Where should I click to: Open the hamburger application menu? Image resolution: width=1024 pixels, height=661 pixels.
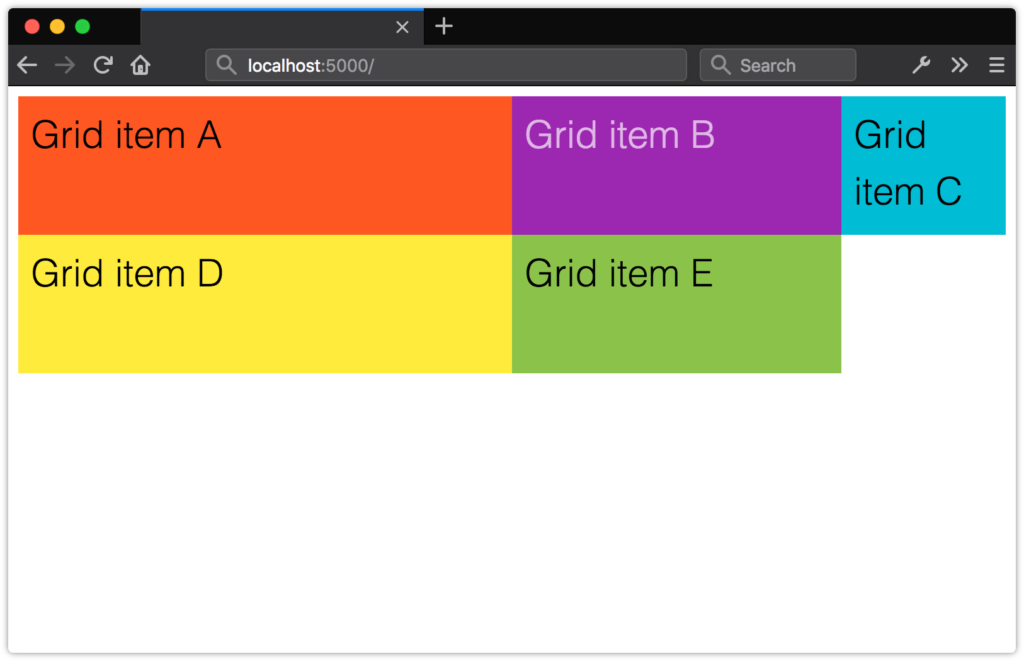997,65
